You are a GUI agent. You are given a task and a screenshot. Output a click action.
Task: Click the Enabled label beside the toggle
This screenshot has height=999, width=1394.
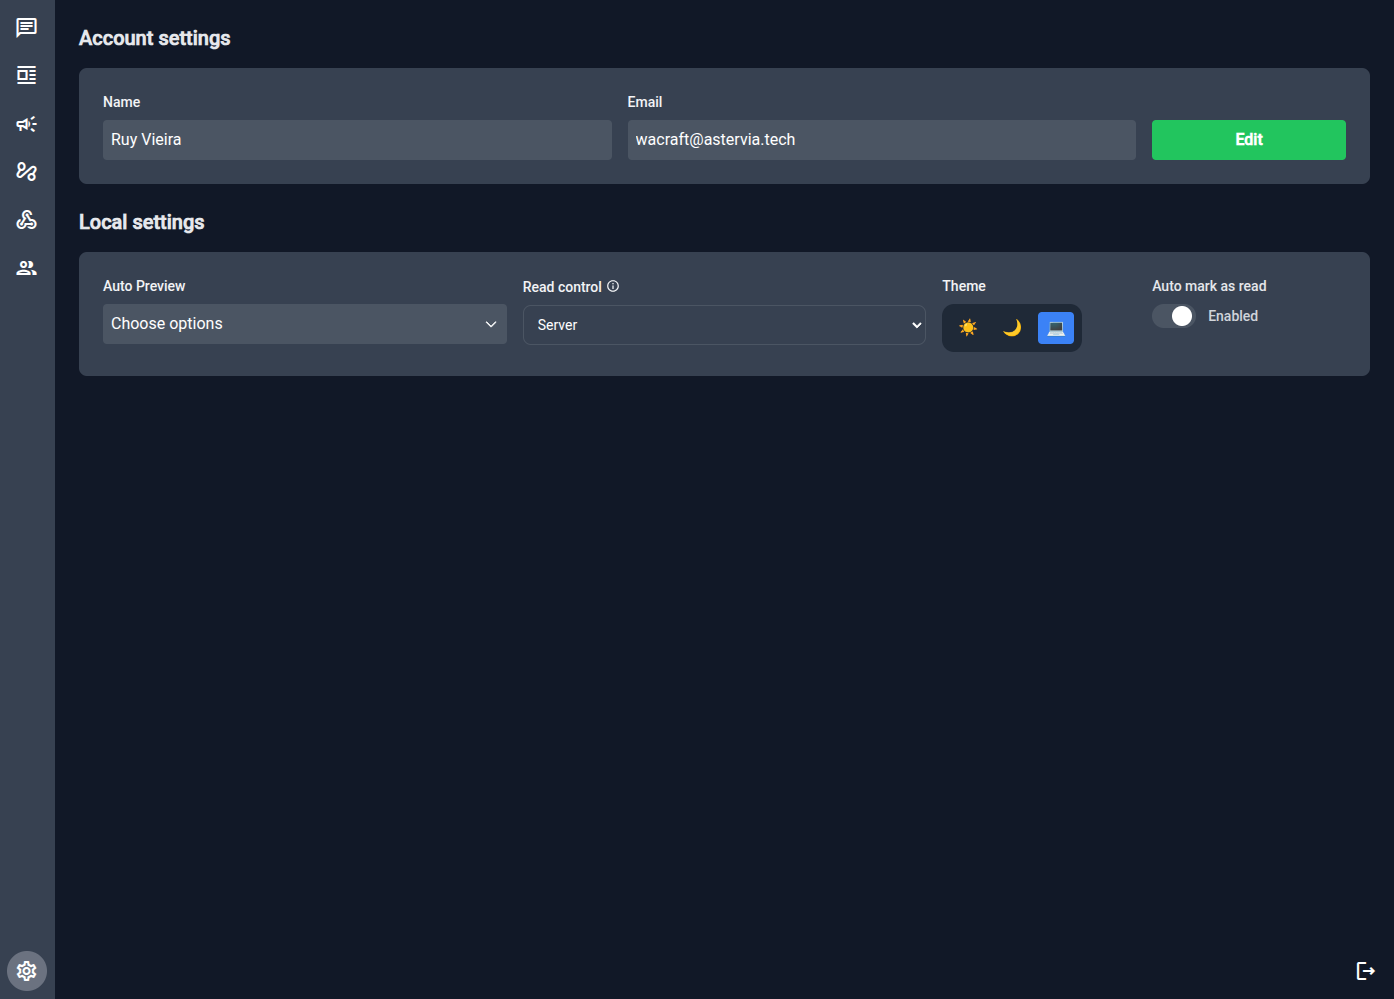click(1232, 316)
